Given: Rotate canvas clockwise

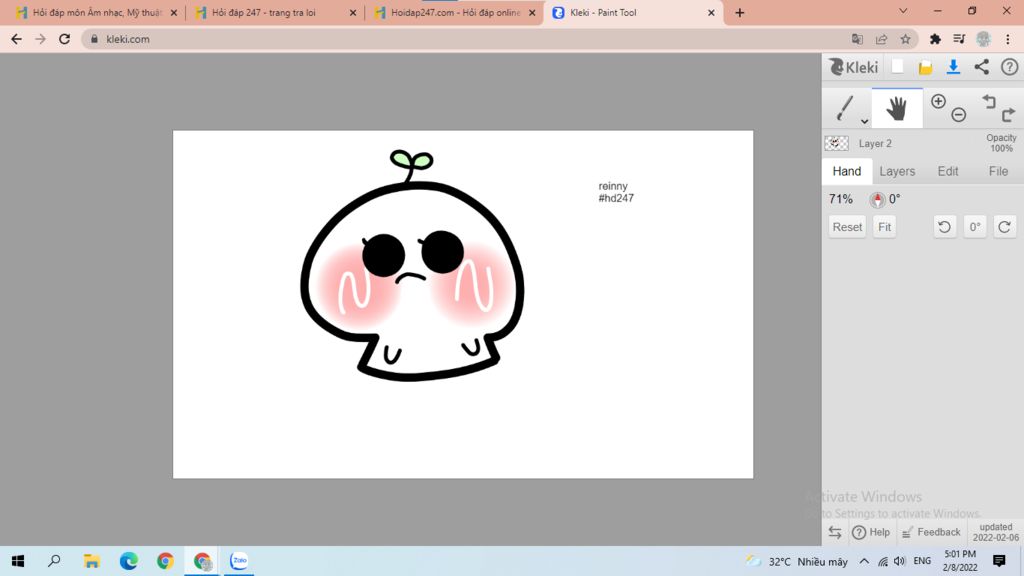Looking at the screenshot, I should point(1004,227).
